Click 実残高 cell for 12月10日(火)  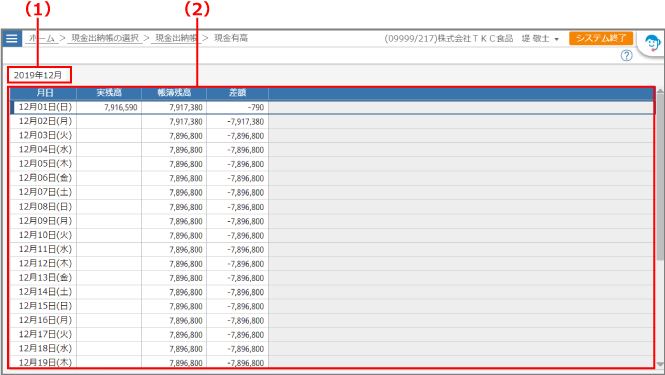coord(109,235)
